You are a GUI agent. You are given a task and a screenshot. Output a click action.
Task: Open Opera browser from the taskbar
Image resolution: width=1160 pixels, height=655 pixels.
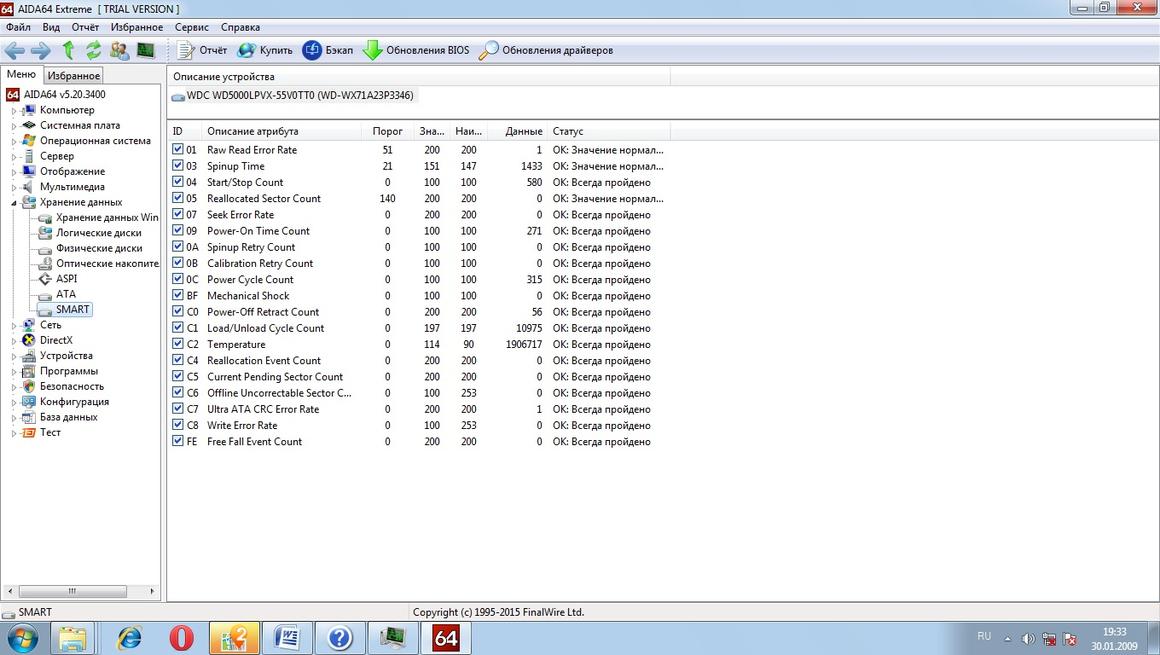pos(181,638)
